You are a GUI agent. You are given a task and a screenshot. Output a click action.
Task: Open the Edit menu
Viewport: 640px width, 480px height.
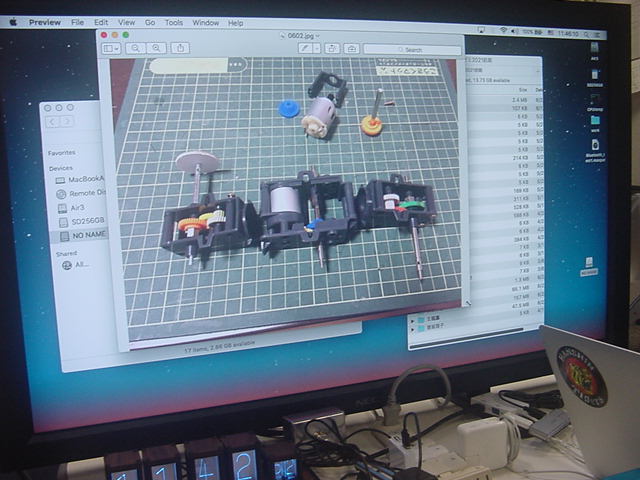(x=101, y=22)
